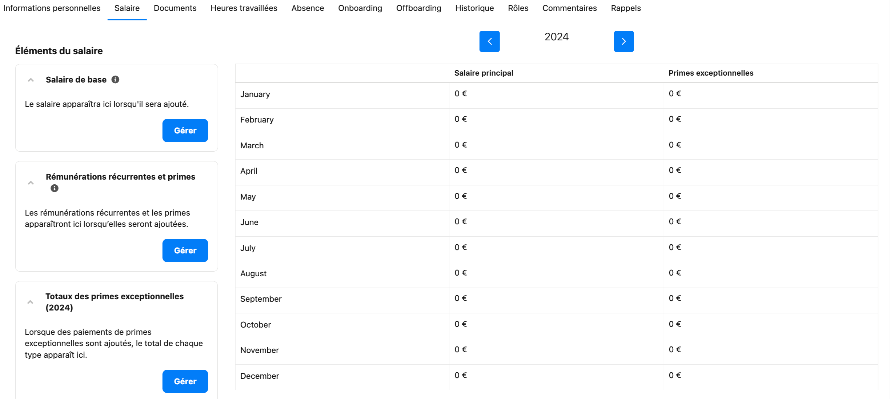Open the Rappels tab
The height and width of the screenshot is (399, 890).
tap(626, 9)
